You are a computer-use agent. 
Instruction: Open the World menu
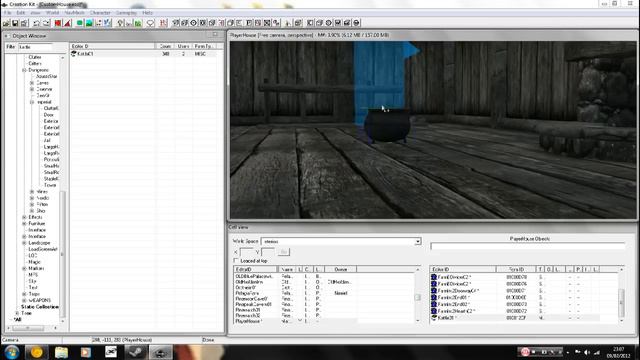pos(53,13)
